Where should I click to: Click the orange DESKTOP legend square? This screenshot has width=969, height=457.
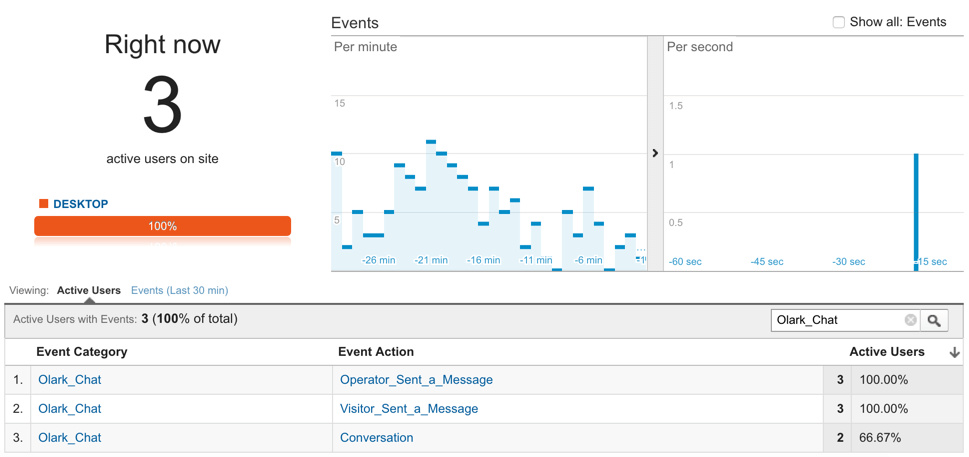tap(43, 204)
